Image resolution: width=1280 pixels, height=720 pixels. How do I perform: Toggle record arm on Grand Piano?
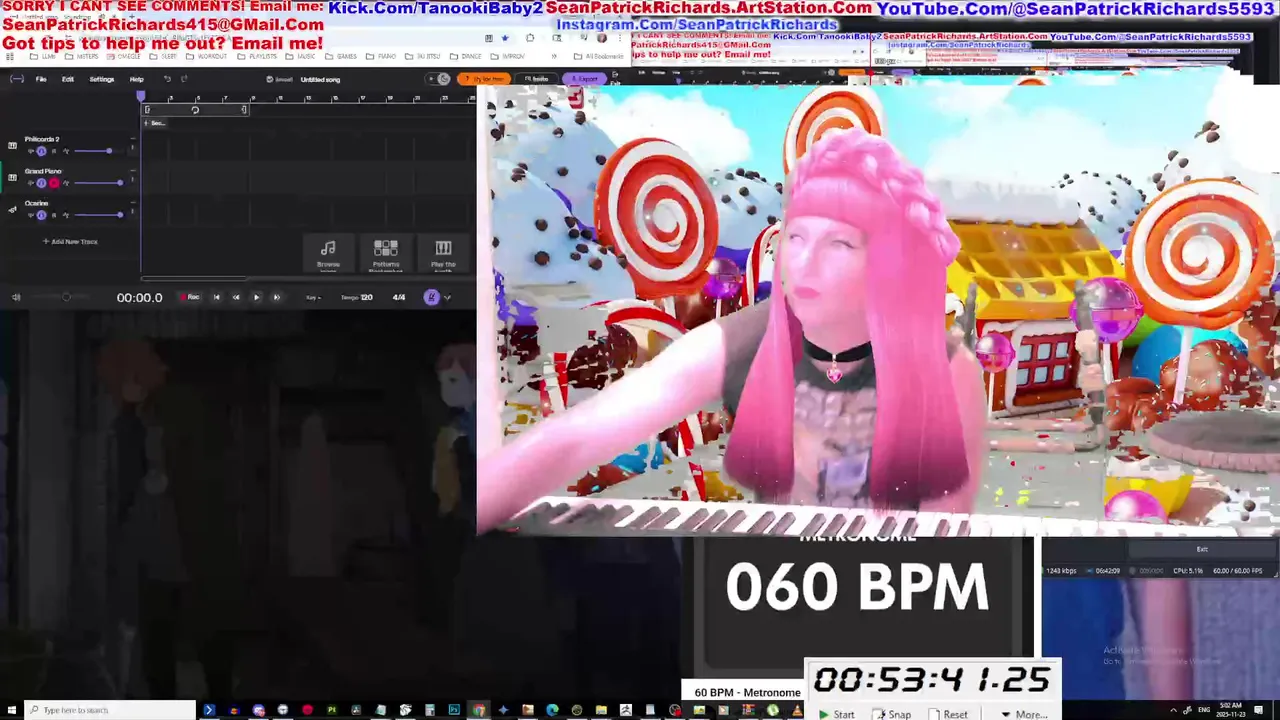click(x=54, y=183)
